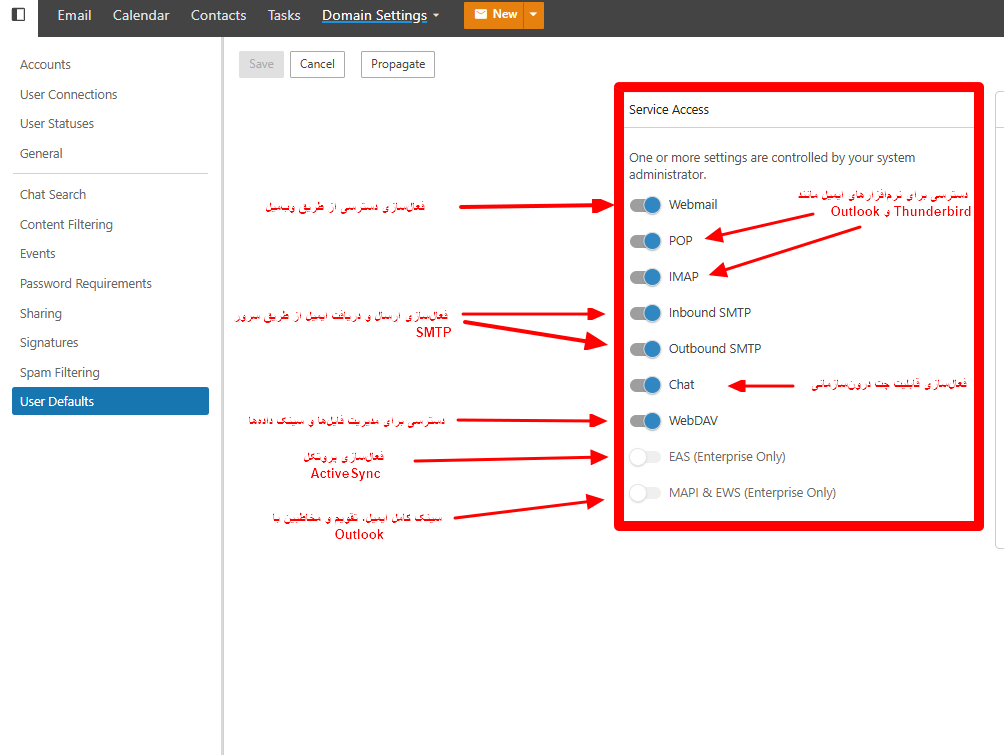The image size is (1004, 755).
Task: Toggle the Outbound SMTP switch
Action: 646,349
